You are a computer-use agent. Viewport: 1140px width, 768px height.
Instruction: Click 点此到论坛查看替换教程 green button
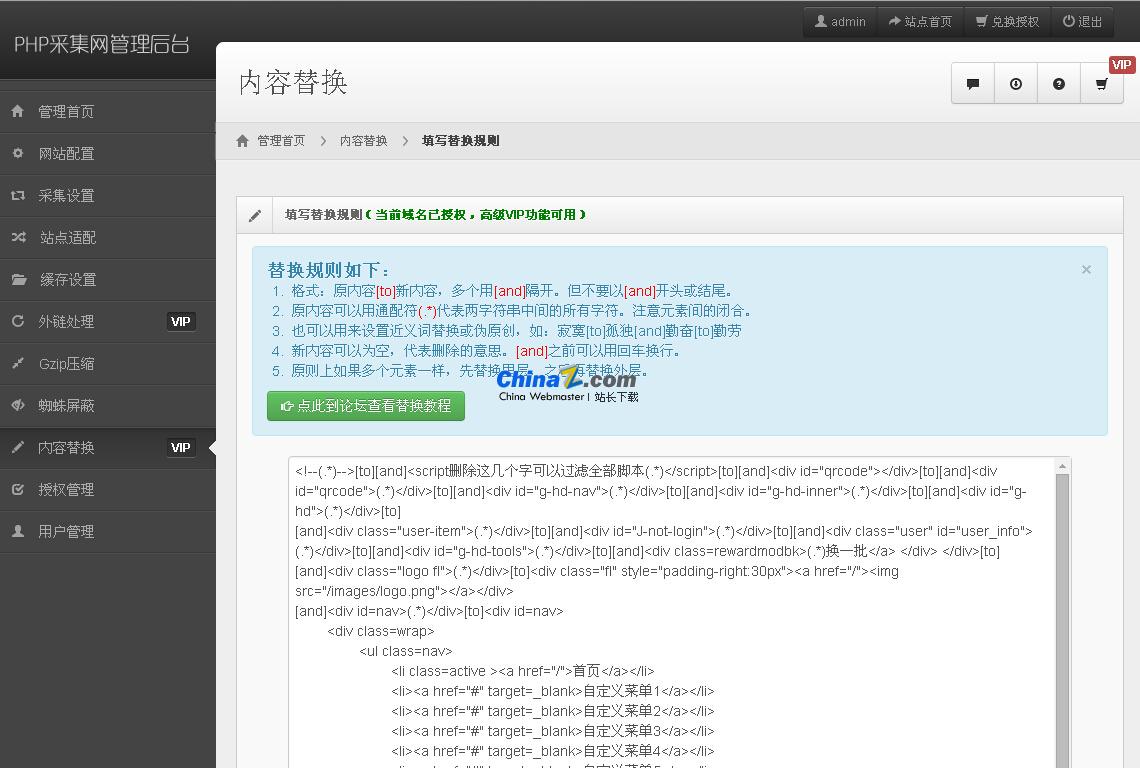366,406
